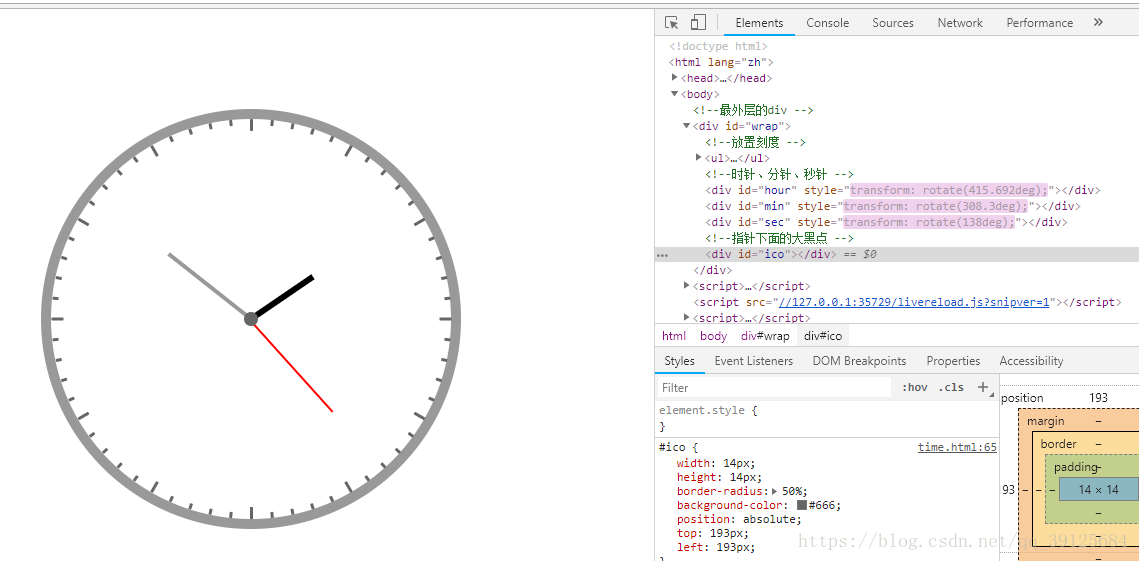1139x561 pixels.
Task: Expand the last script element
Action: [686, 317]
